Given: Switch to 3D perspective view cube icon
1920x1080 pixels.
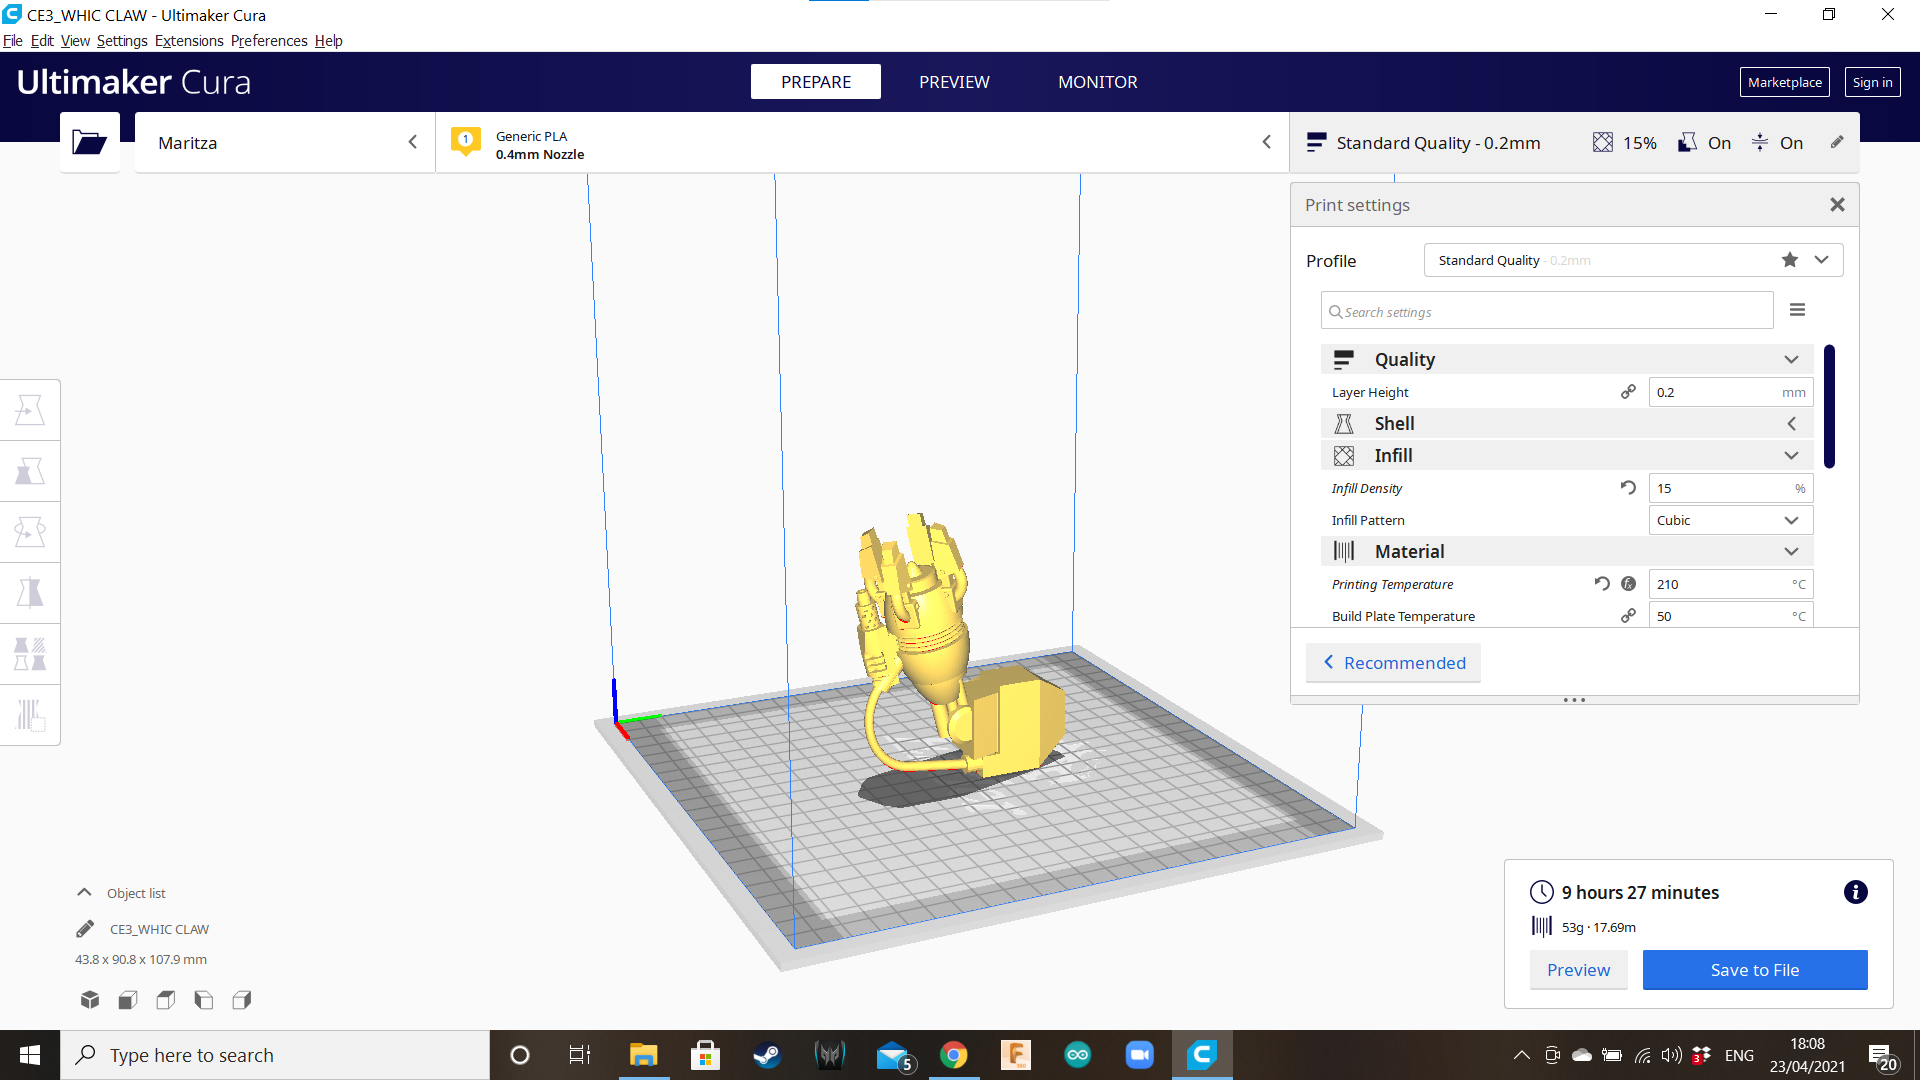Looking at the screenshot, I should click(x=90, y=1000).
